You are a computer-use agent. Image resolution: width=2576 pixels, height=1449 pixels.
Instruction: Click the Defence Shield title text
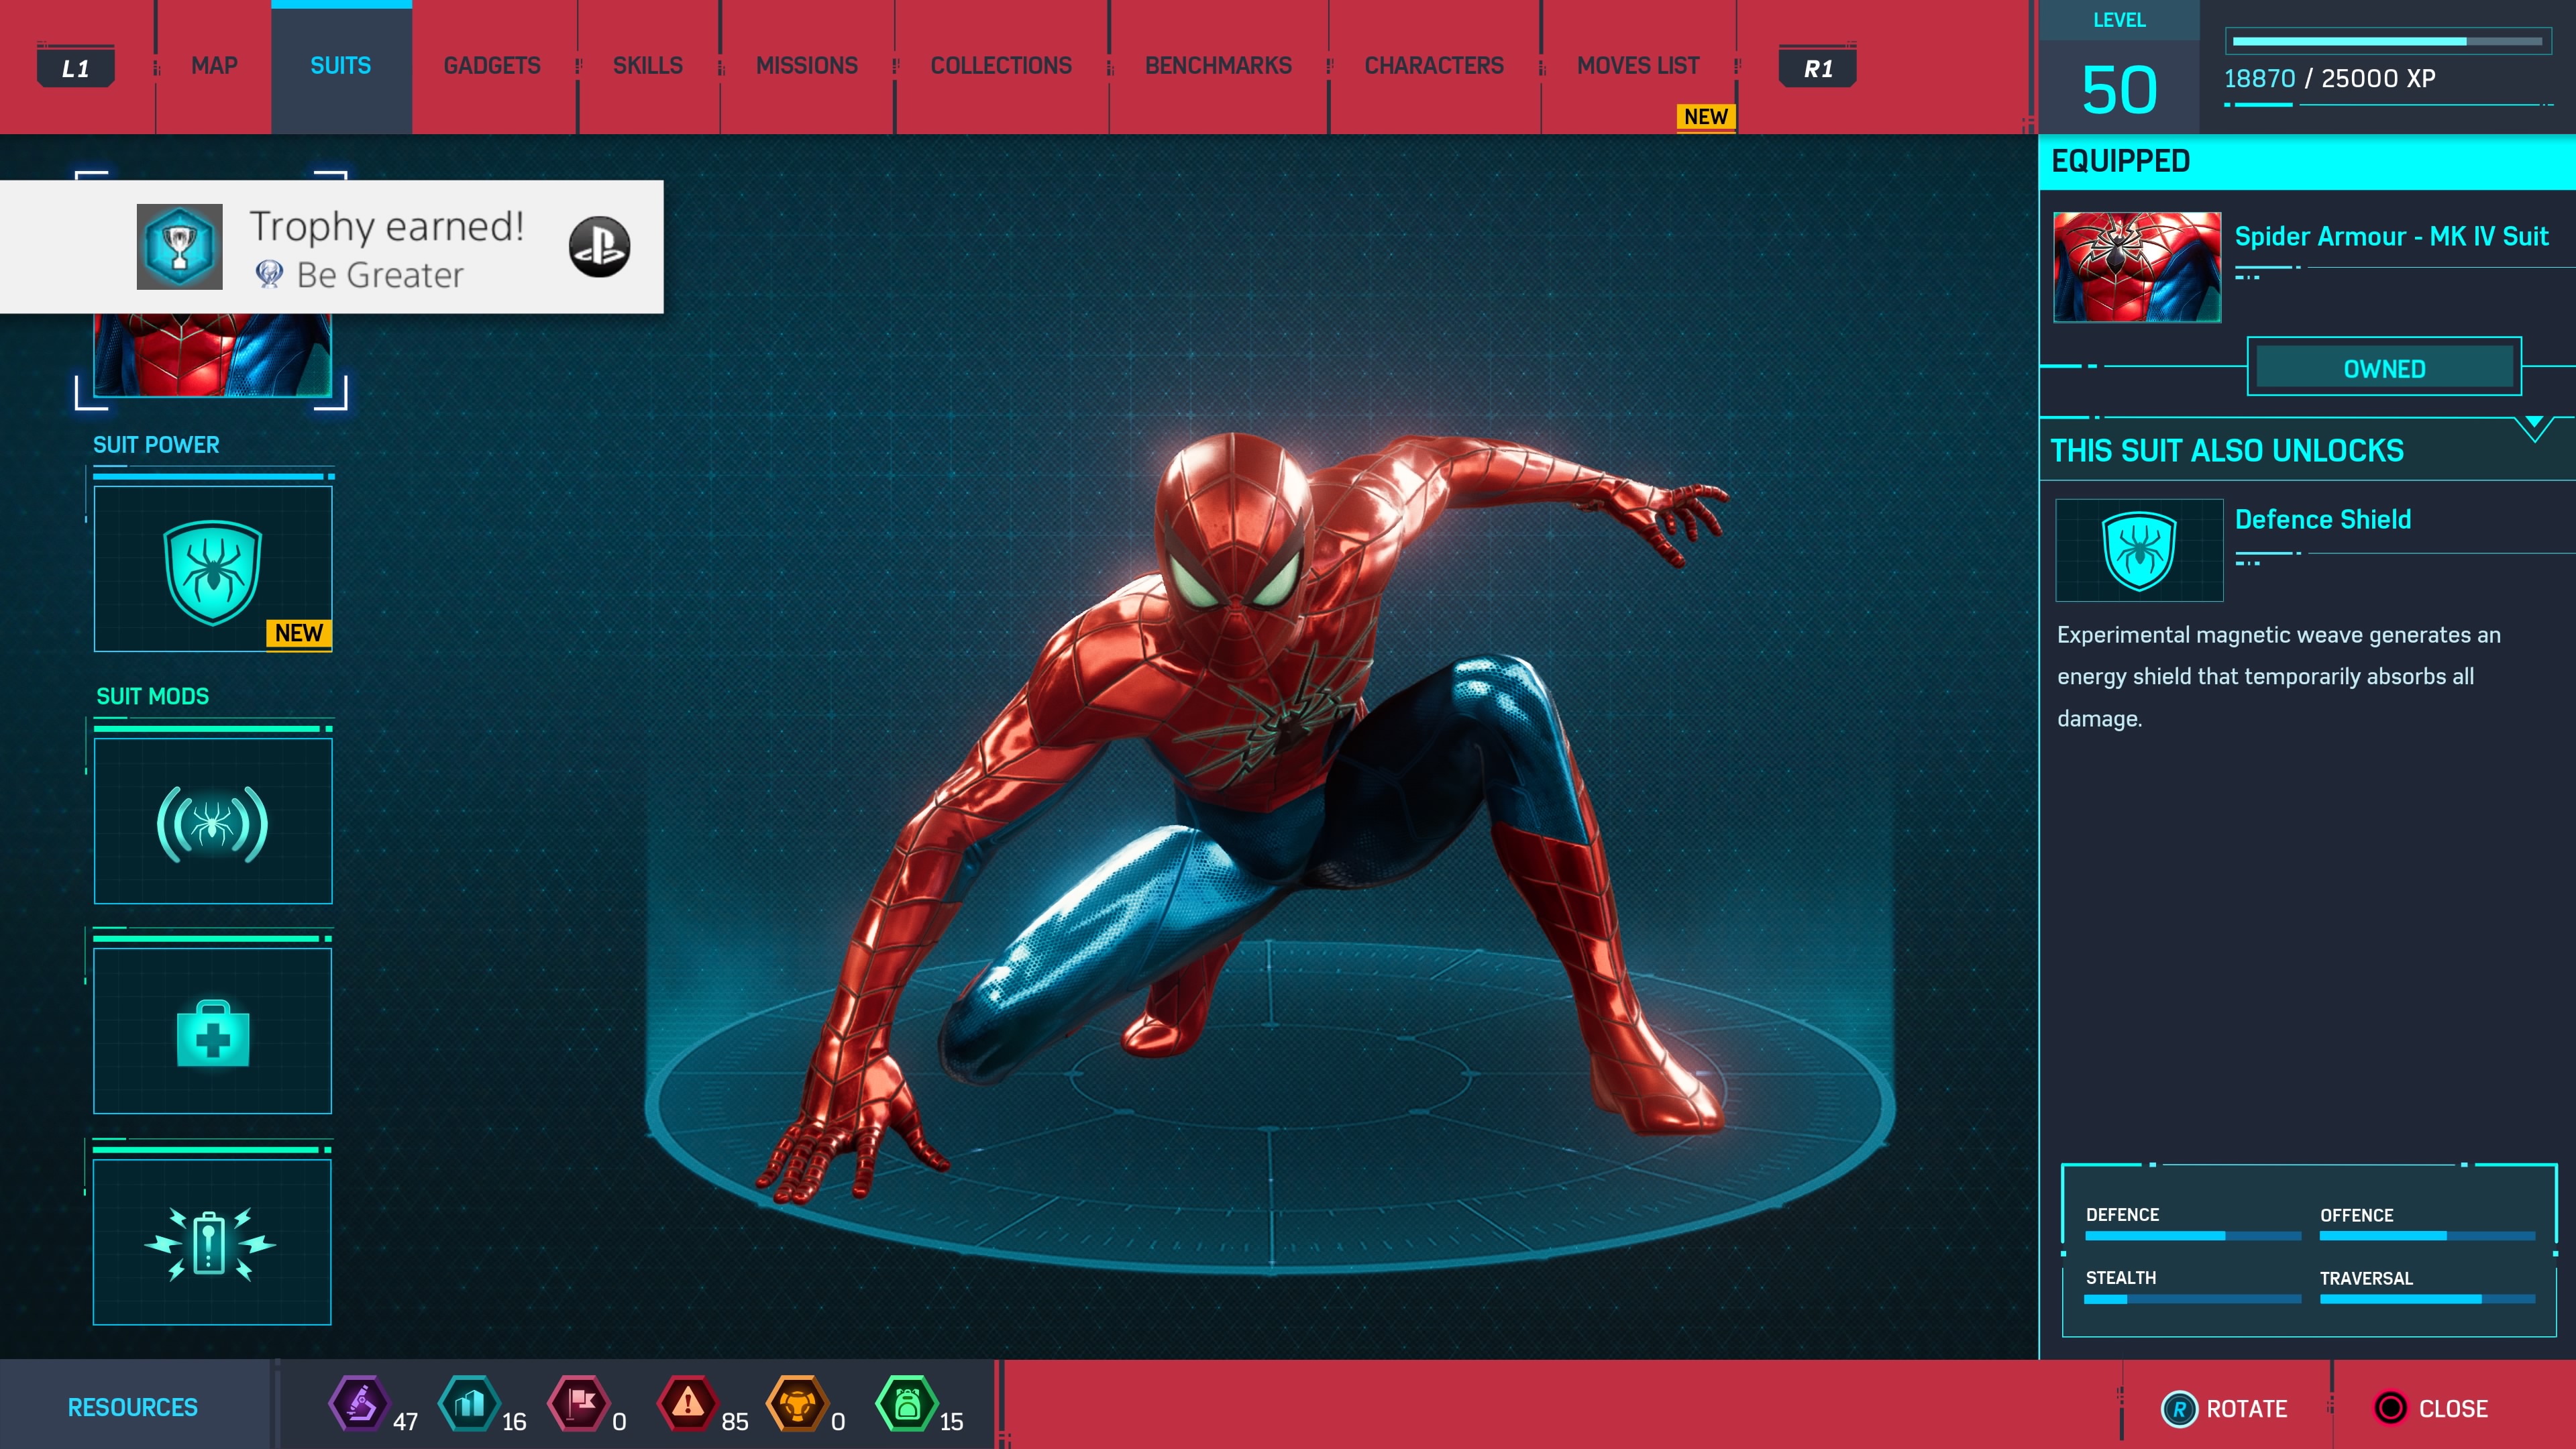(2322, 520)
